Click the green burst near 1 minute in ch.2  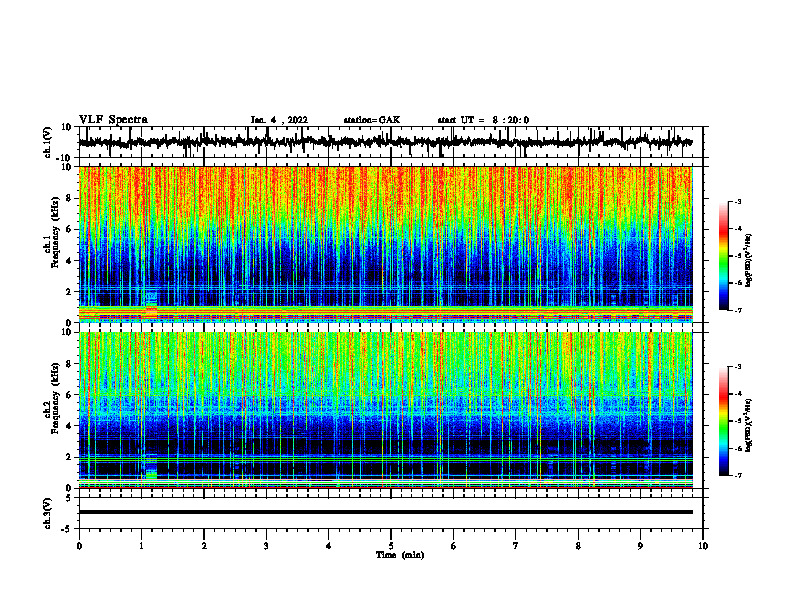tap(151, 473)
